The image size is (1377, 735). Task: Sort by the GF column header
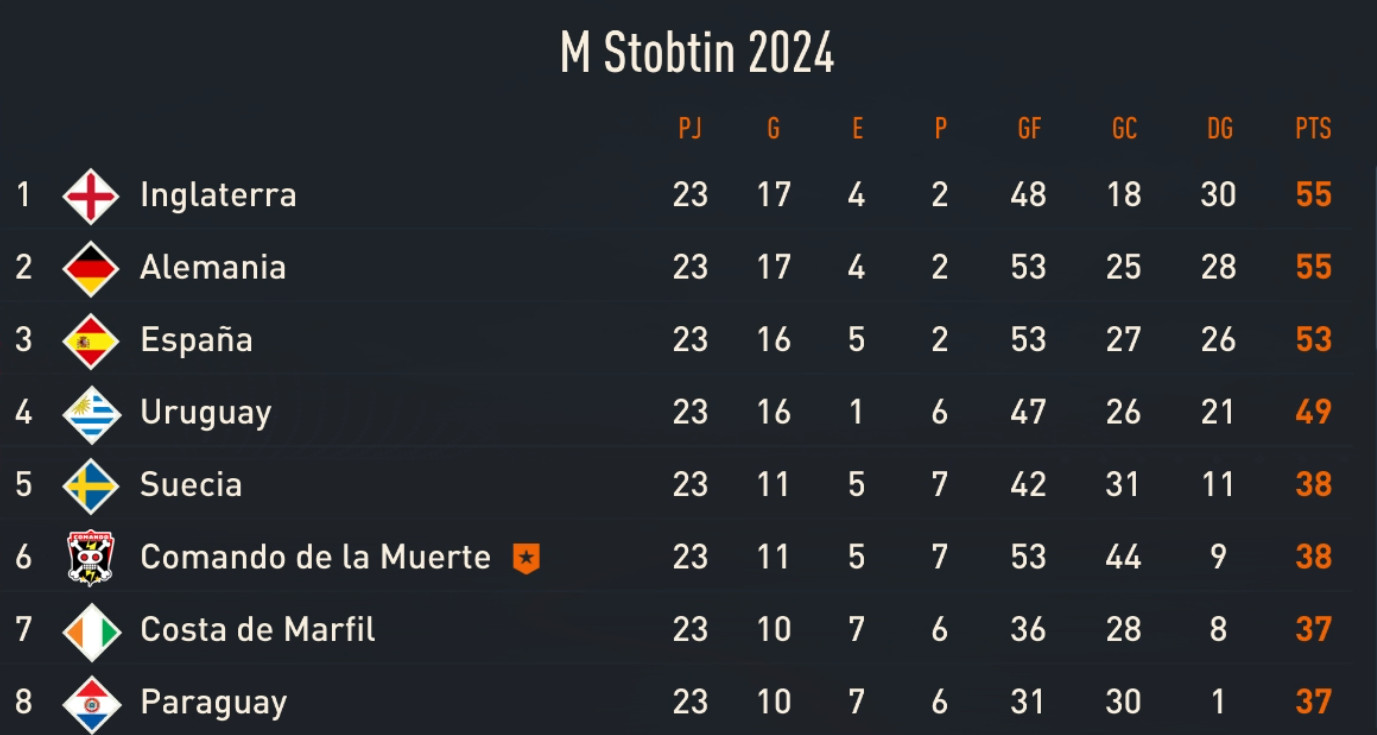1029,129
